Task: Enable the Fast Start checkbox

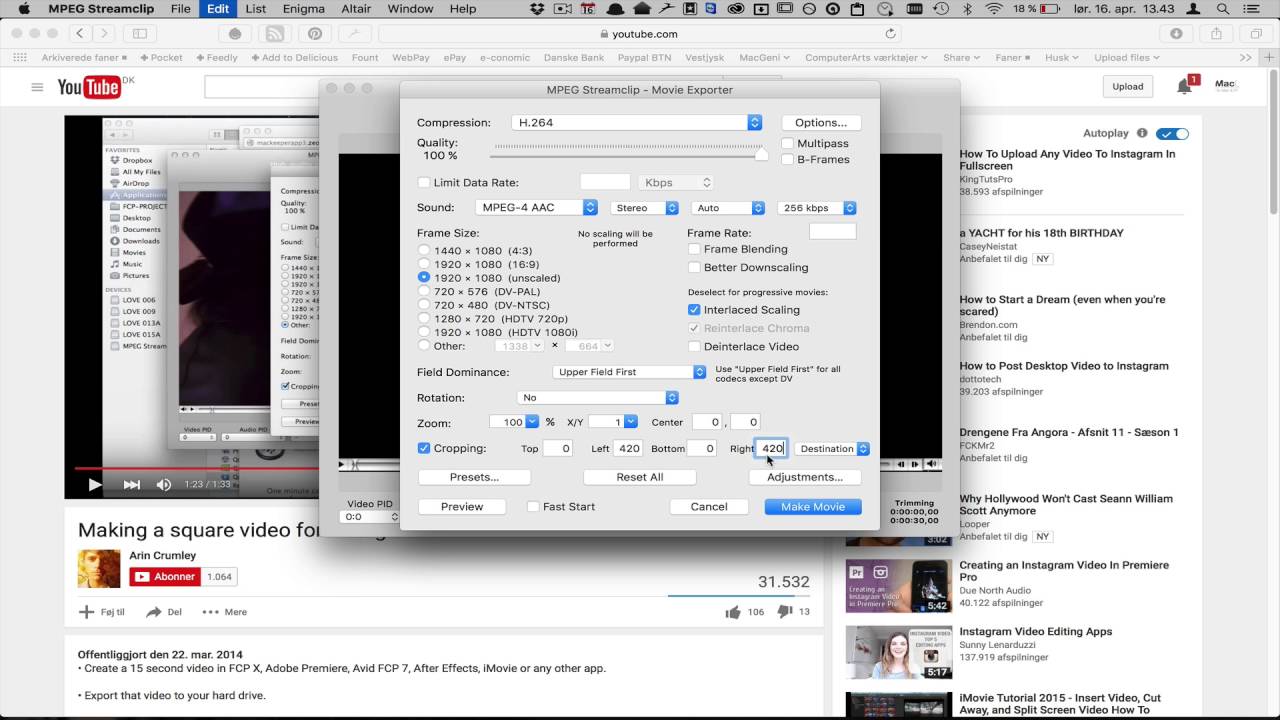Action: click(x=533, y=507)
